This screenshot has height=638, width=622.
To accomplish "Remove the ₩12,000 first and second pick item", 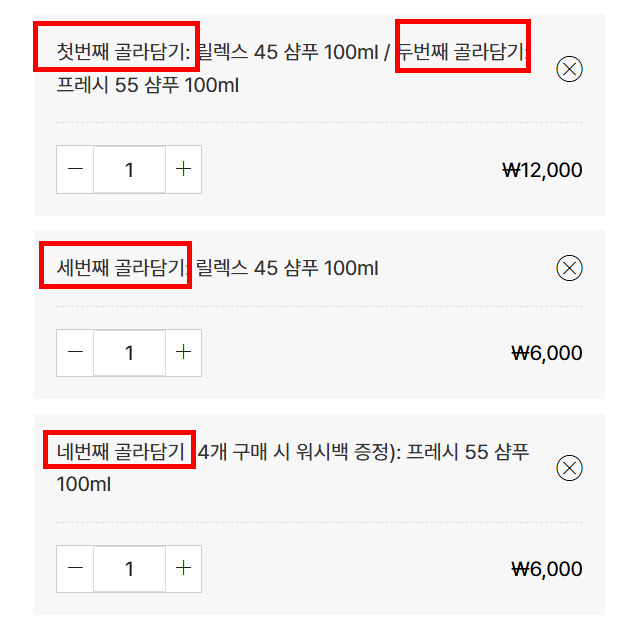I will [x=569, y=69].
